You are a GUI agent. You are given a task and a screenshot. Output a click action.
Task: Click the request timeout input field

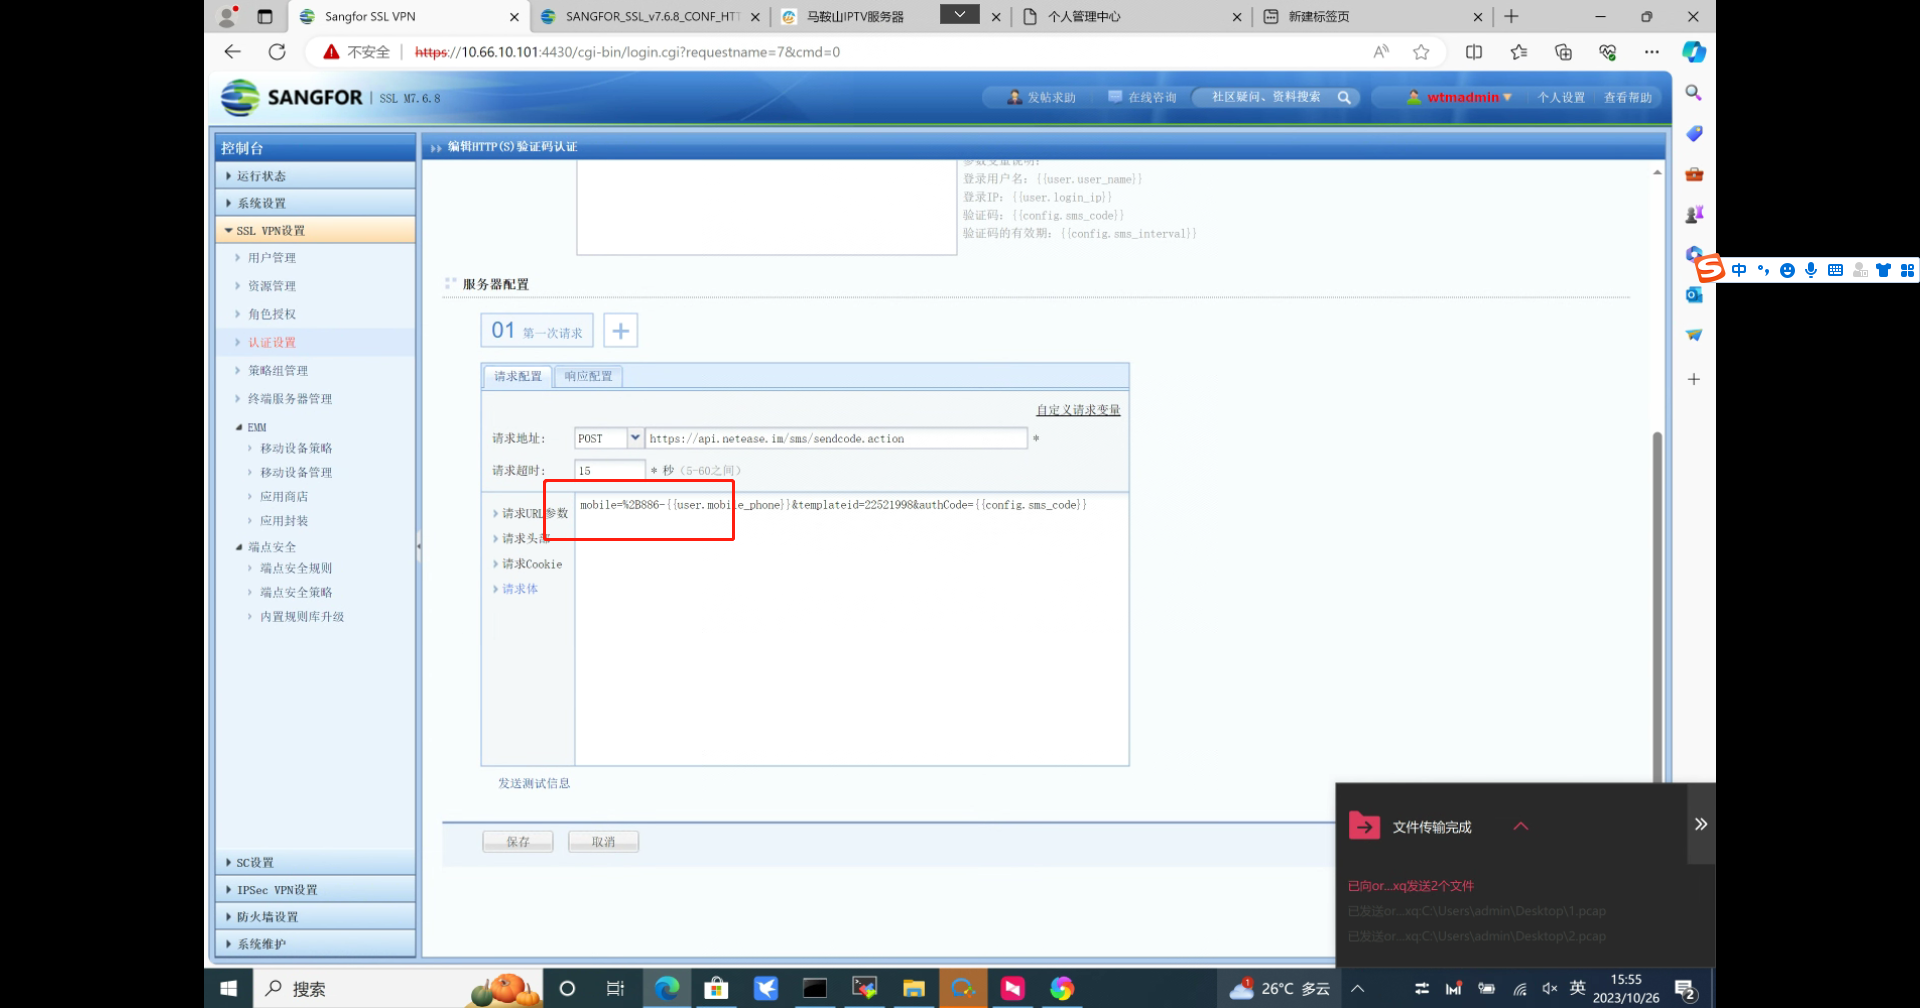(x=609, y=470)
